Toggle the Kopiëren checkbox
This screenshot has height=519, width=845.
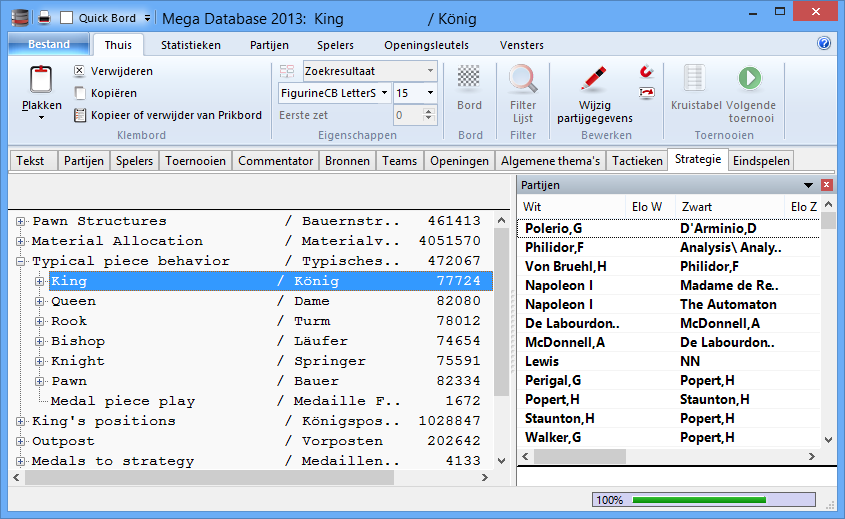point(80,93)
